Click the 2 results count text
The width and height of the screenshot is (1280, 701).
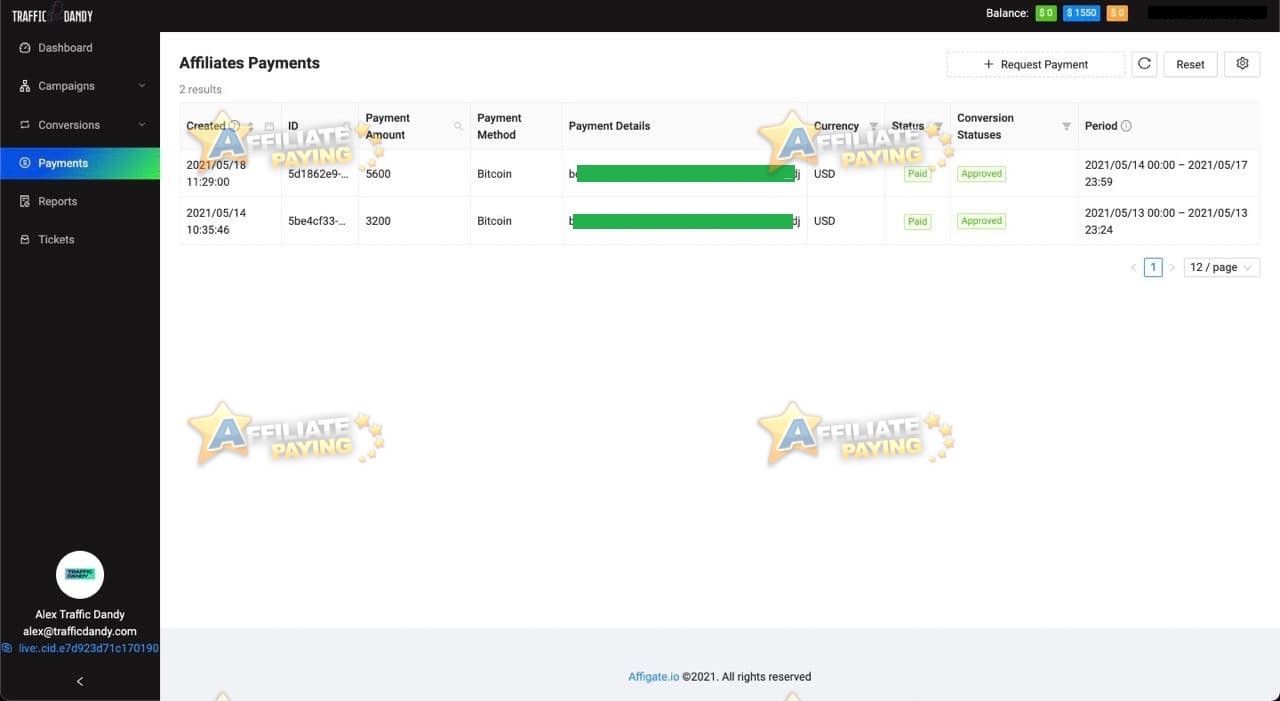point(200,90)
